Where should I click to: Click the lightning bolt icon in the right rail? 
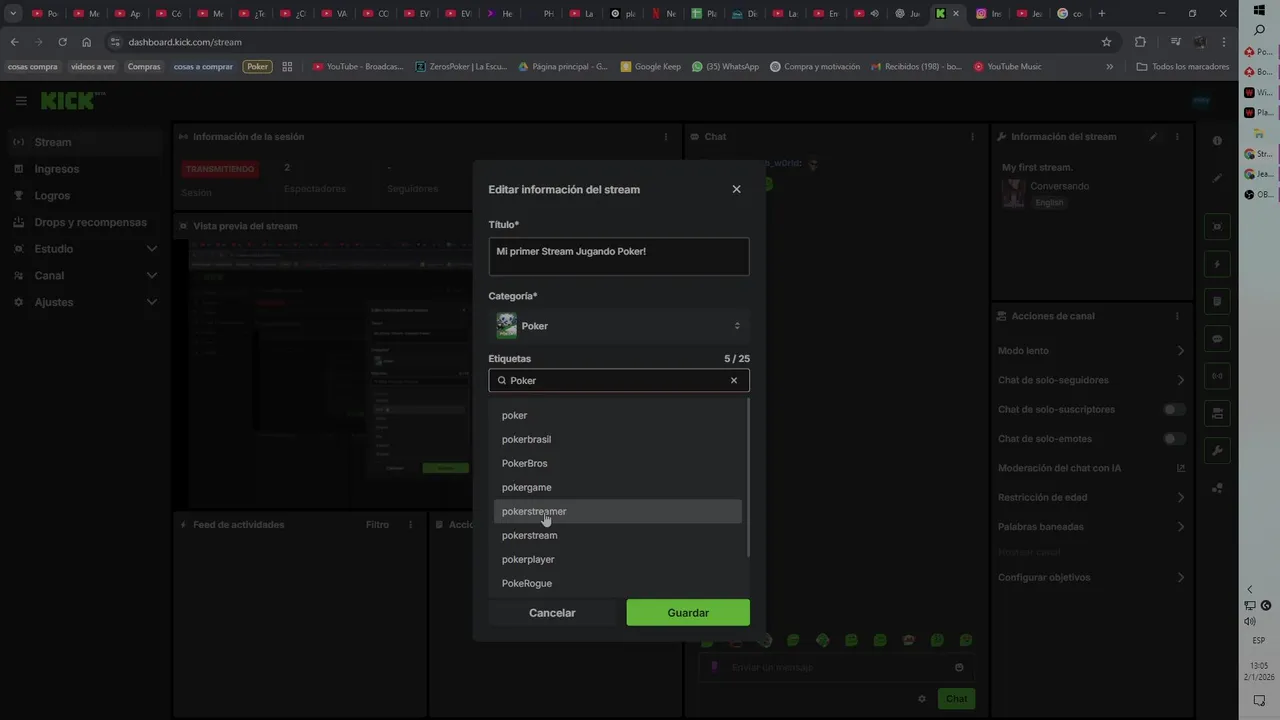[x=1217, y=264]
